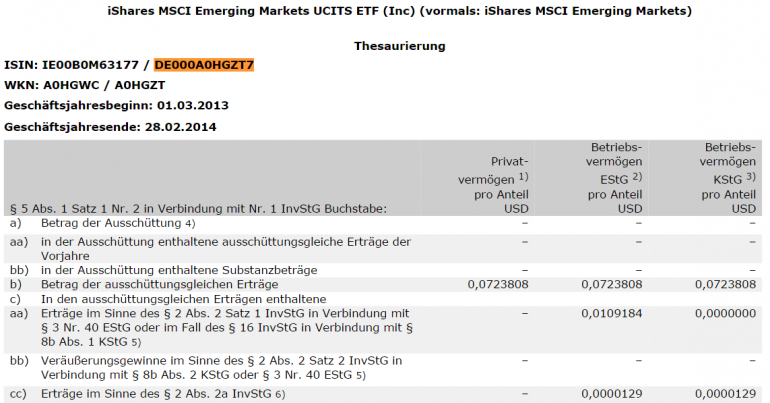
Task: Click the highlighted ISIN DE000A0HGZT7
Action: coord(204,65)
